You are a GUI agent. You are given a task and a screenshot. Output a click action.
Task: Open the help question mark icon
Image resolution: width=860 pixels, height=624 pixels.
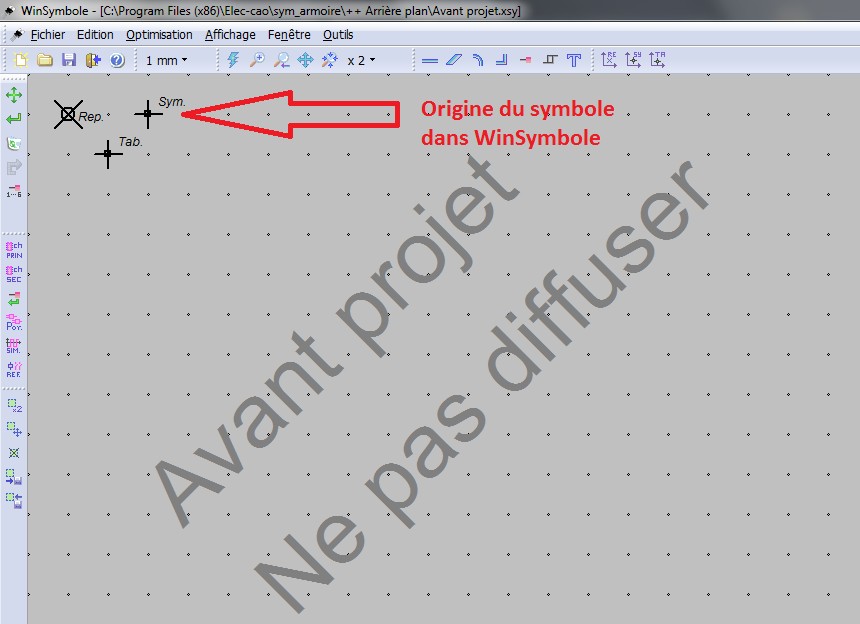click(117, 60)
